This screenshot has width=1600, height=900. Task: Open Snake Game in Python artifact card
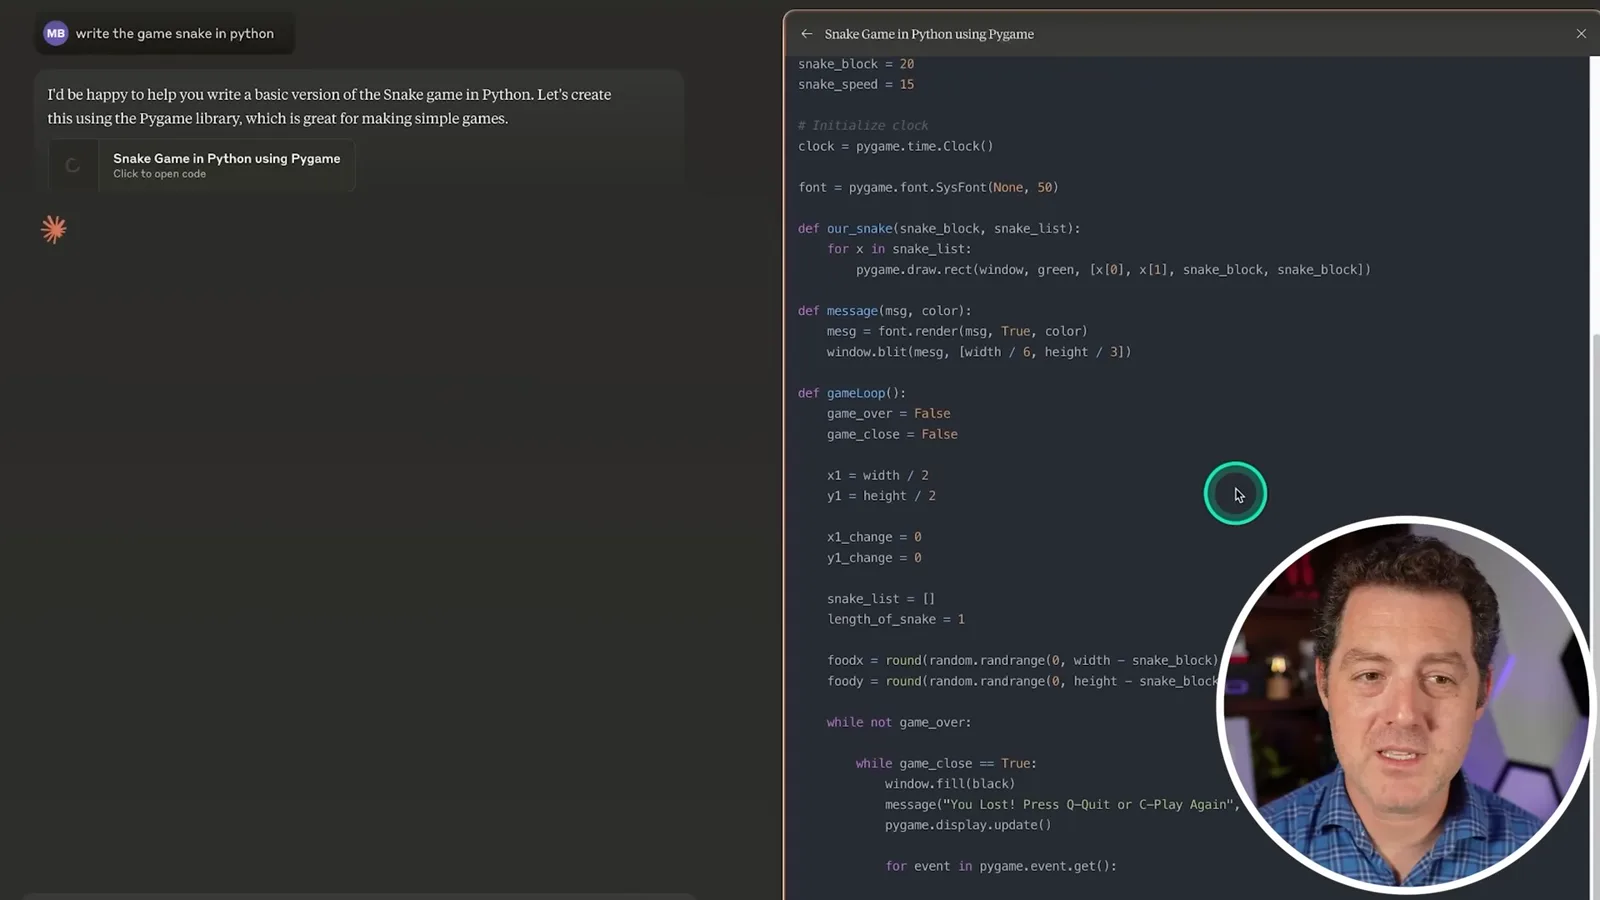click(x=202, y=165)
